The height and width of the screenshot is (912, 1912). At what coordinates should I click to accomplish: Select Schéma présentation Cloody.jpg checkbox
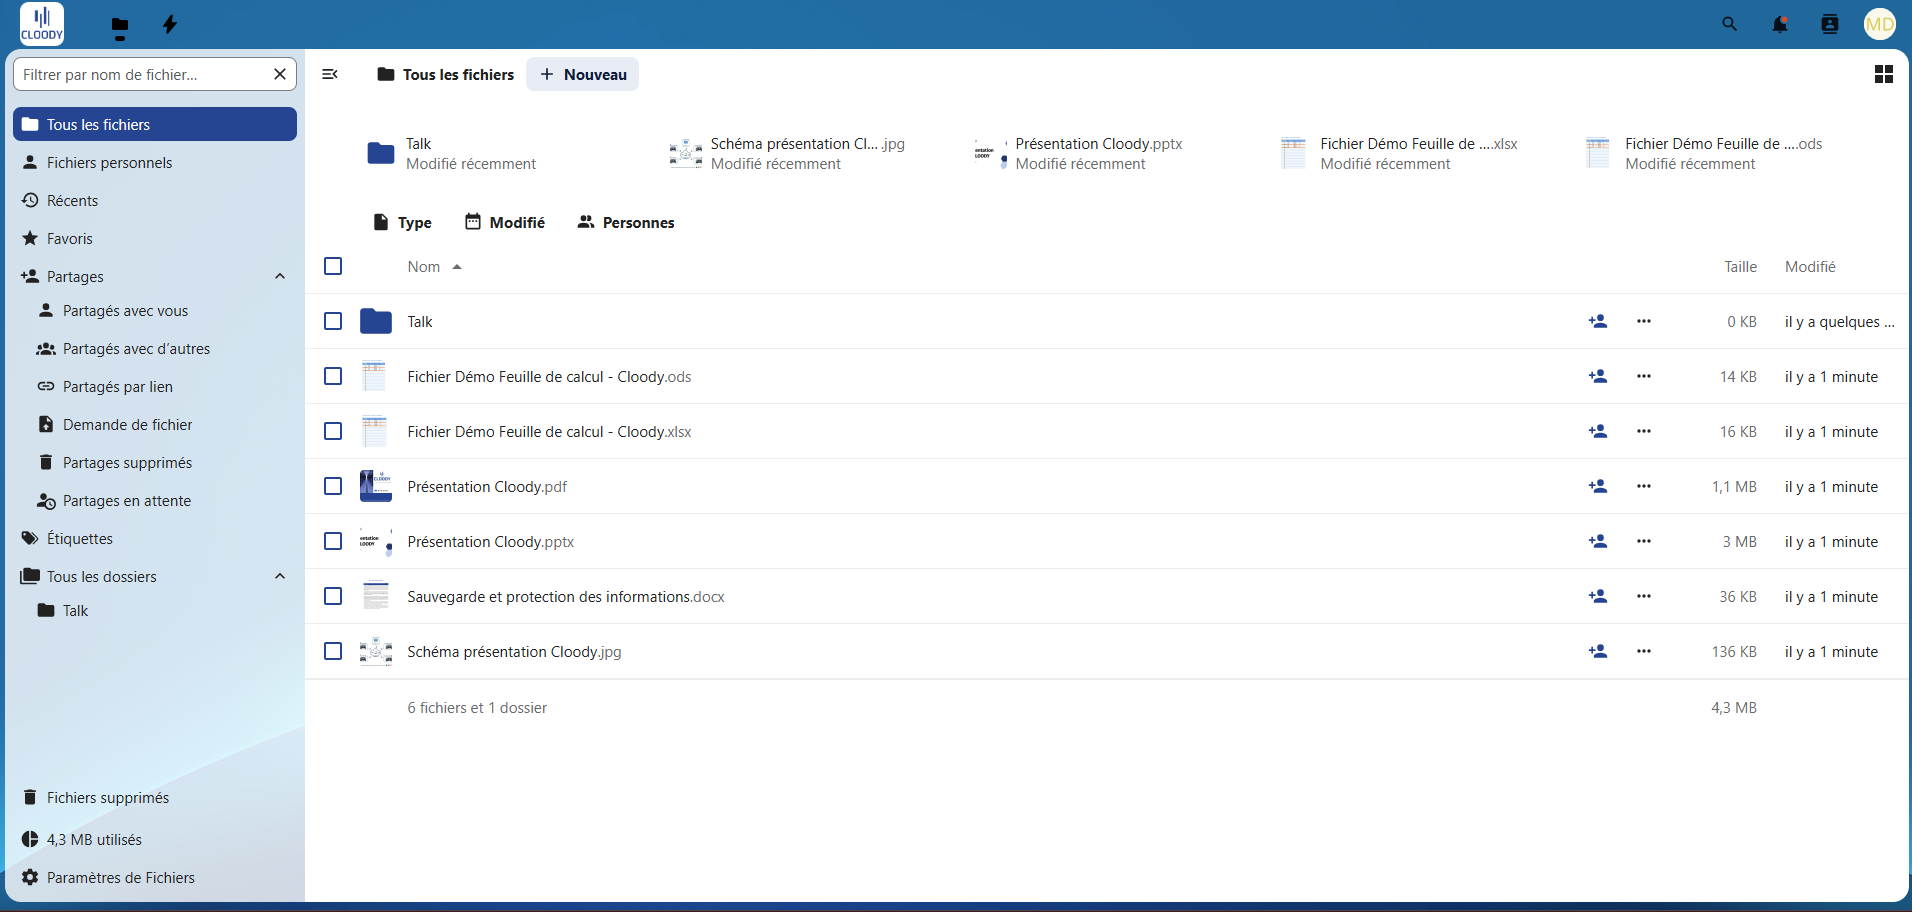[x=333, y=651]
